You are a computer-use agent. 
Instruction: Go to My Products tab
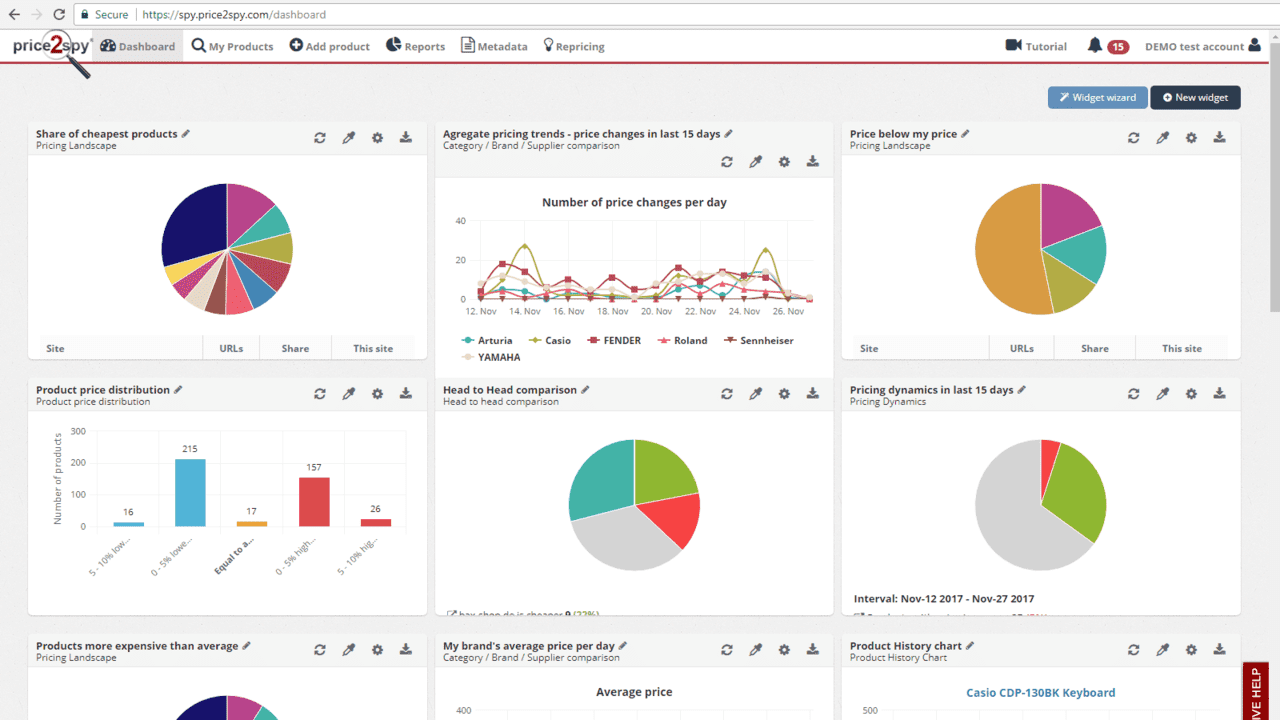232,46
